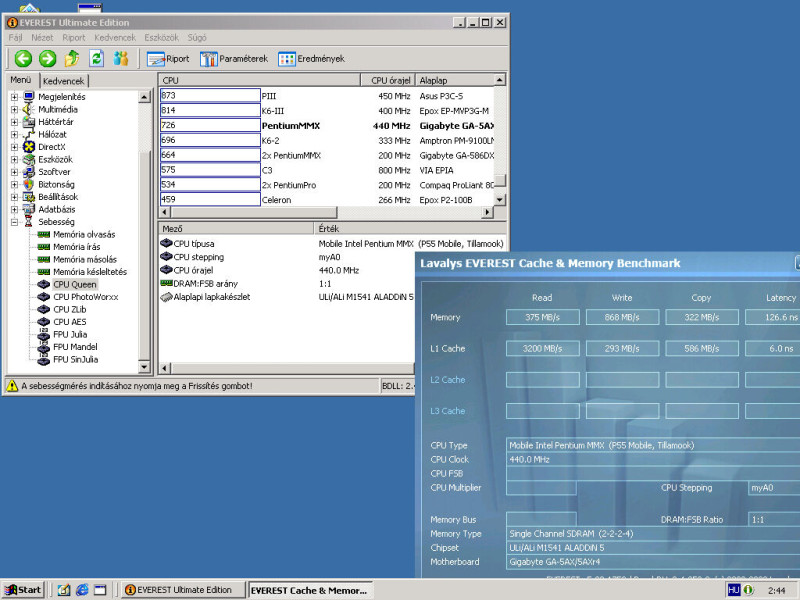
Task: Select FPU SinJulia benchmark
Action: coord(76,360)
